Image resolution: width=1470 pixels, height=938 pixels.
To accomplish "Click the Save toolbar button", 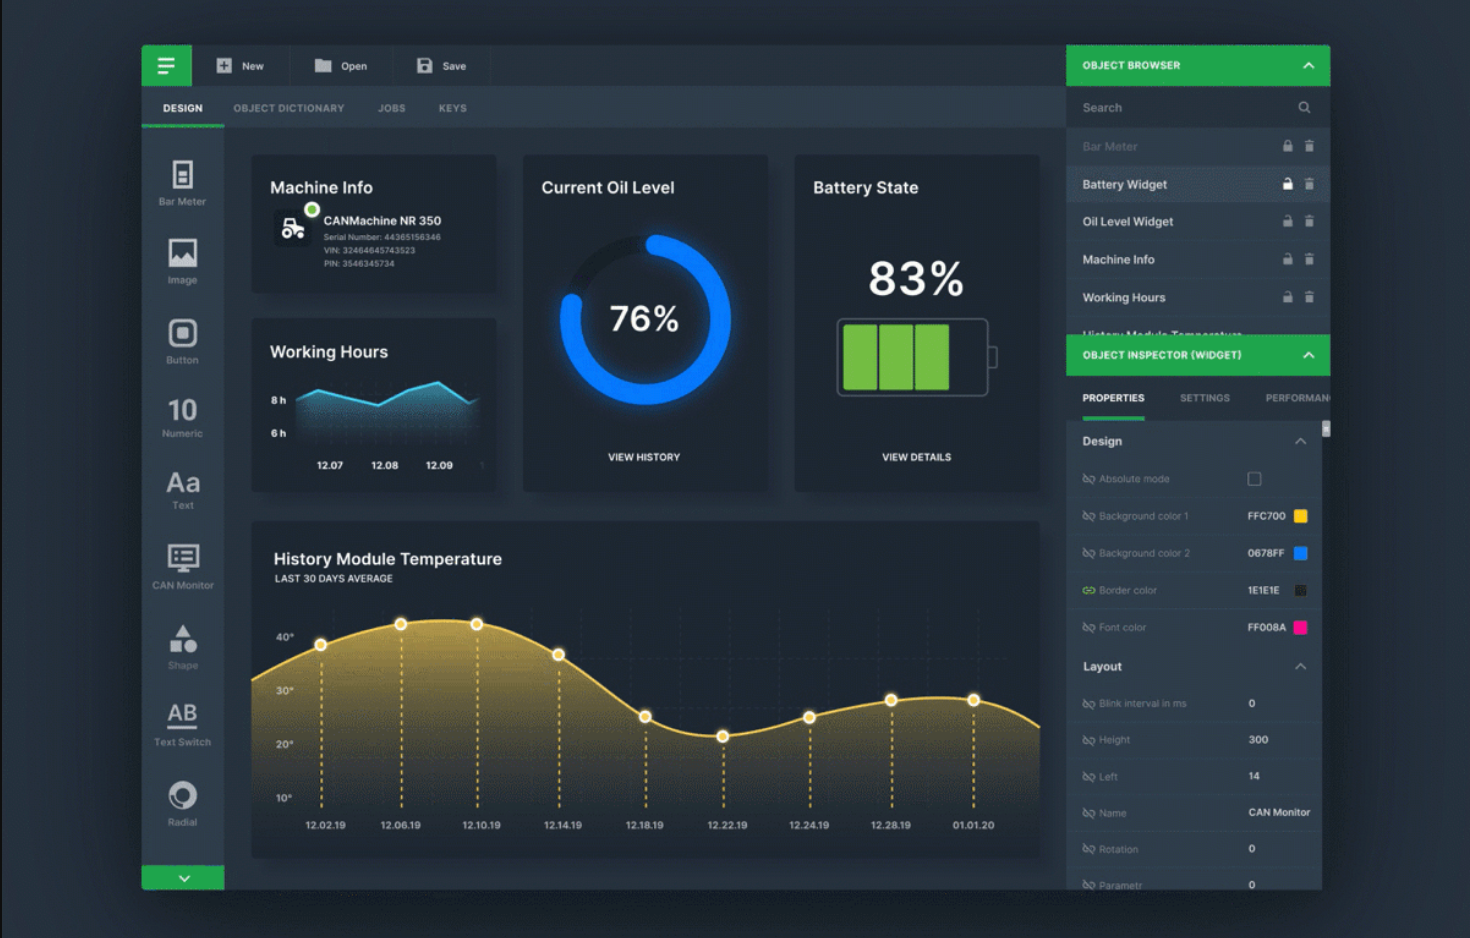I will tap(441, 66).
